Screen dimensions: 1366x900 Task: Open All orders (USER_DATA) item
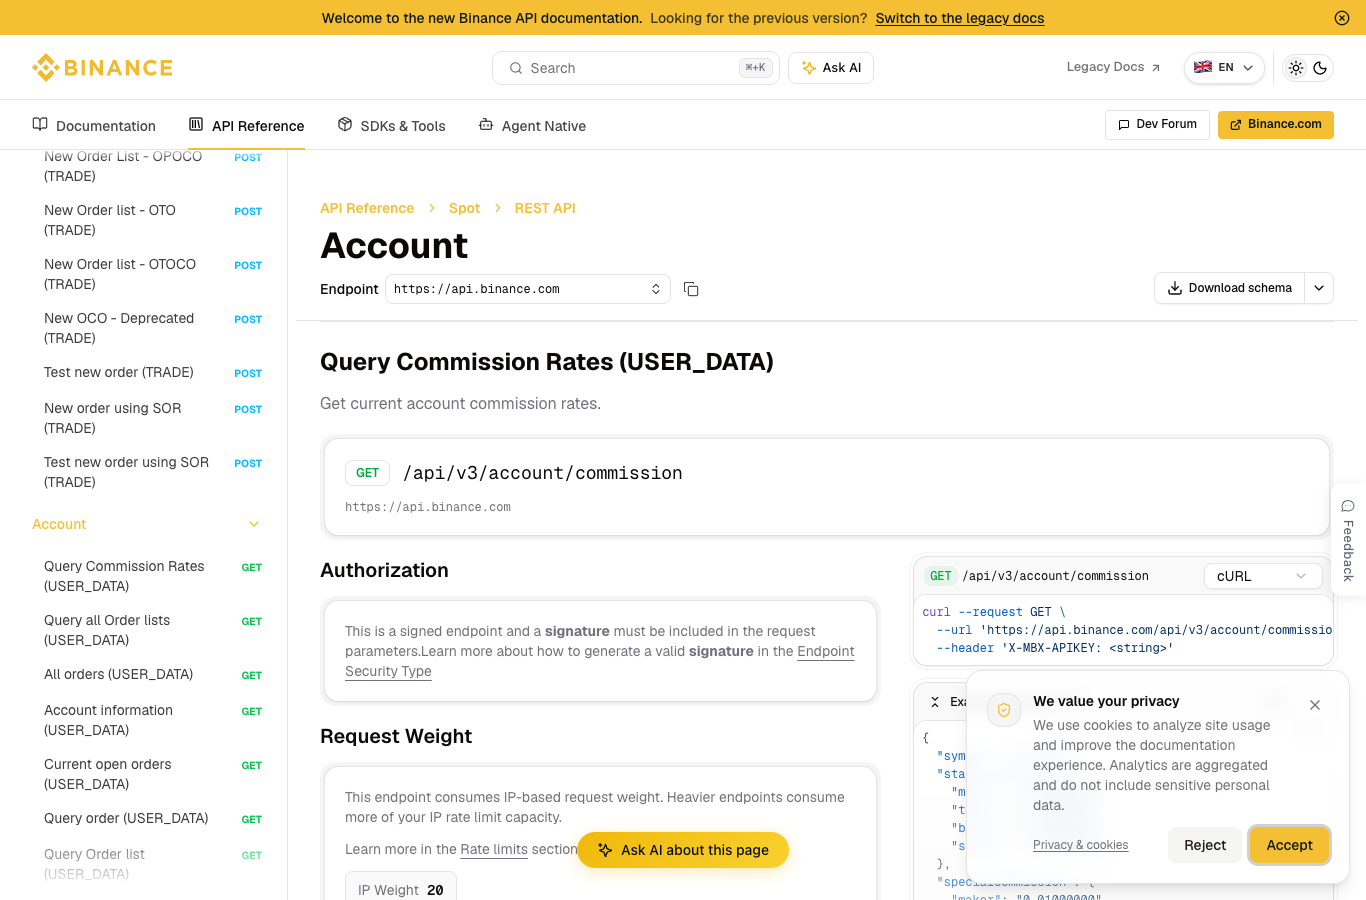[153, 674]
